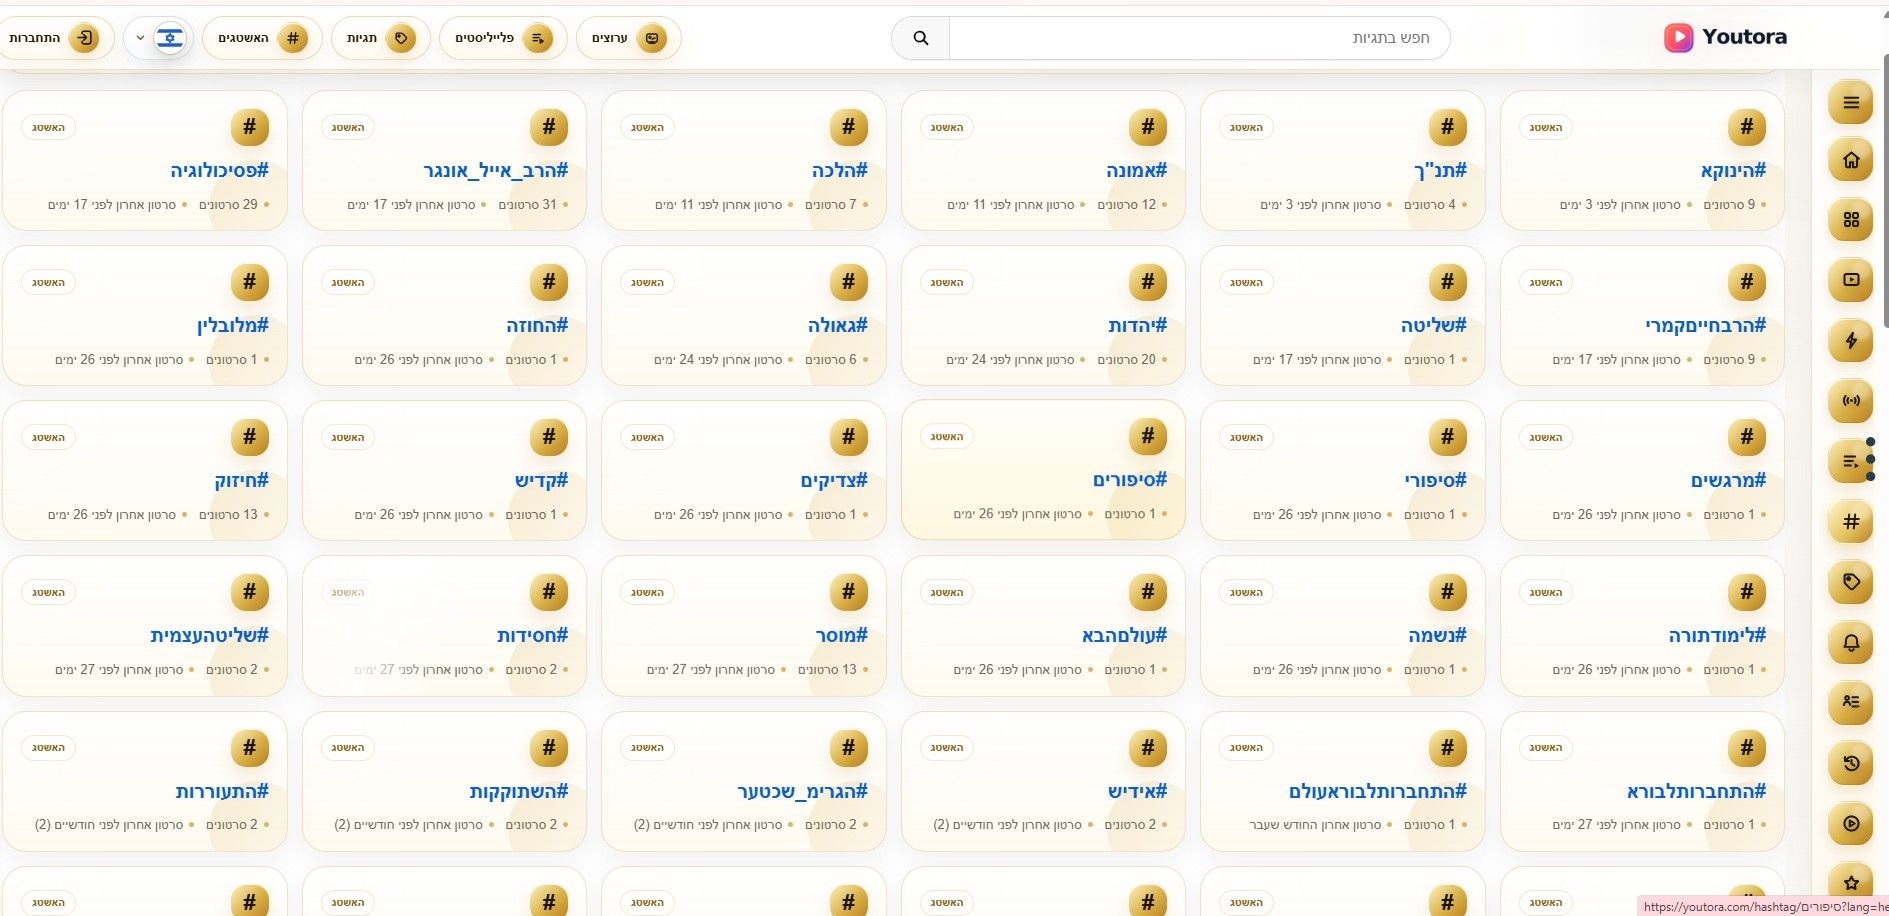The image size is (1889, 916).
Task: Click the gold hash icon on the #חיזוק card
Action: click(x=249, y=437)
